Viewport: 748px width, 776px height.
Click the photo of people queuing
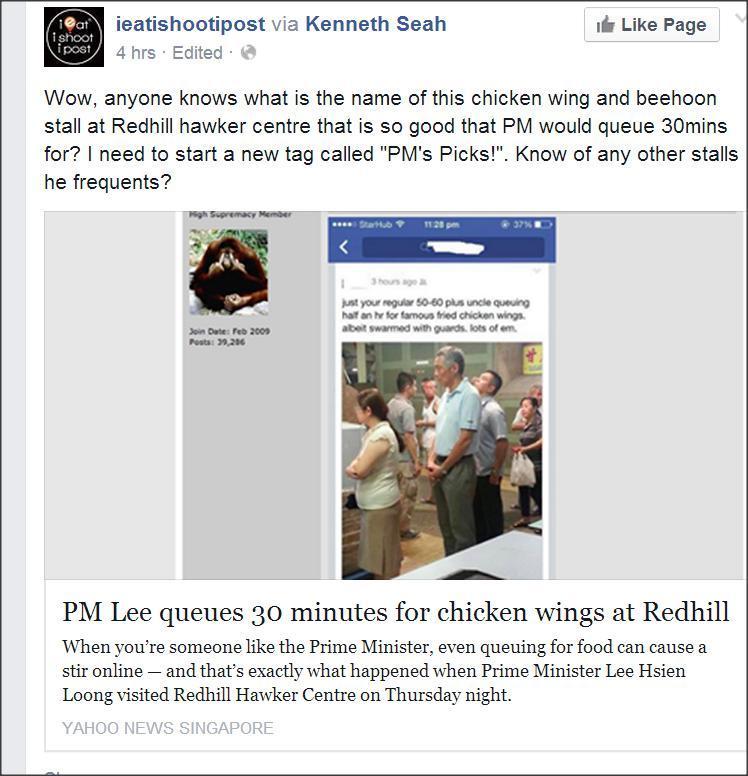point(442,461)
